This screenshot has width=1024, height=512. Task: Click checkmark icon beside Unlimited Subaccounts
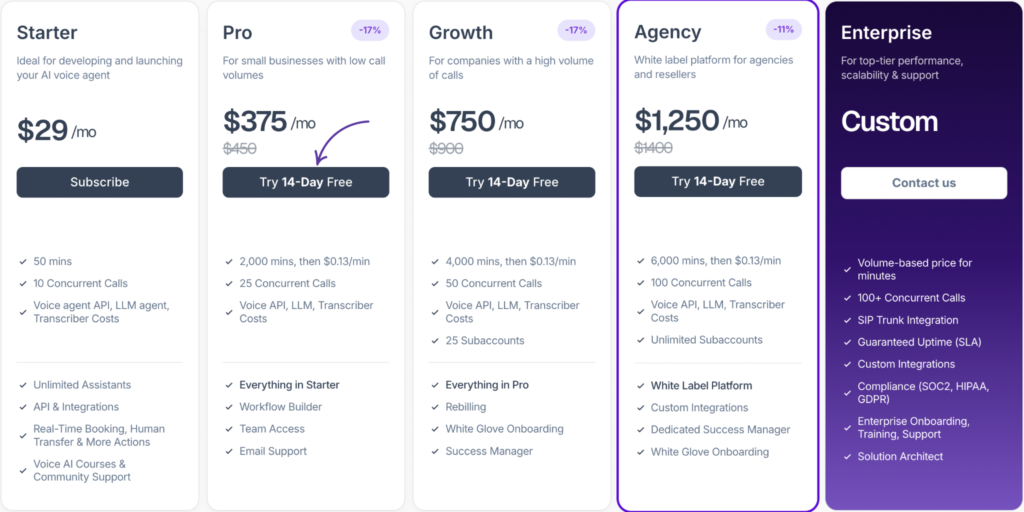coord(641,340)
